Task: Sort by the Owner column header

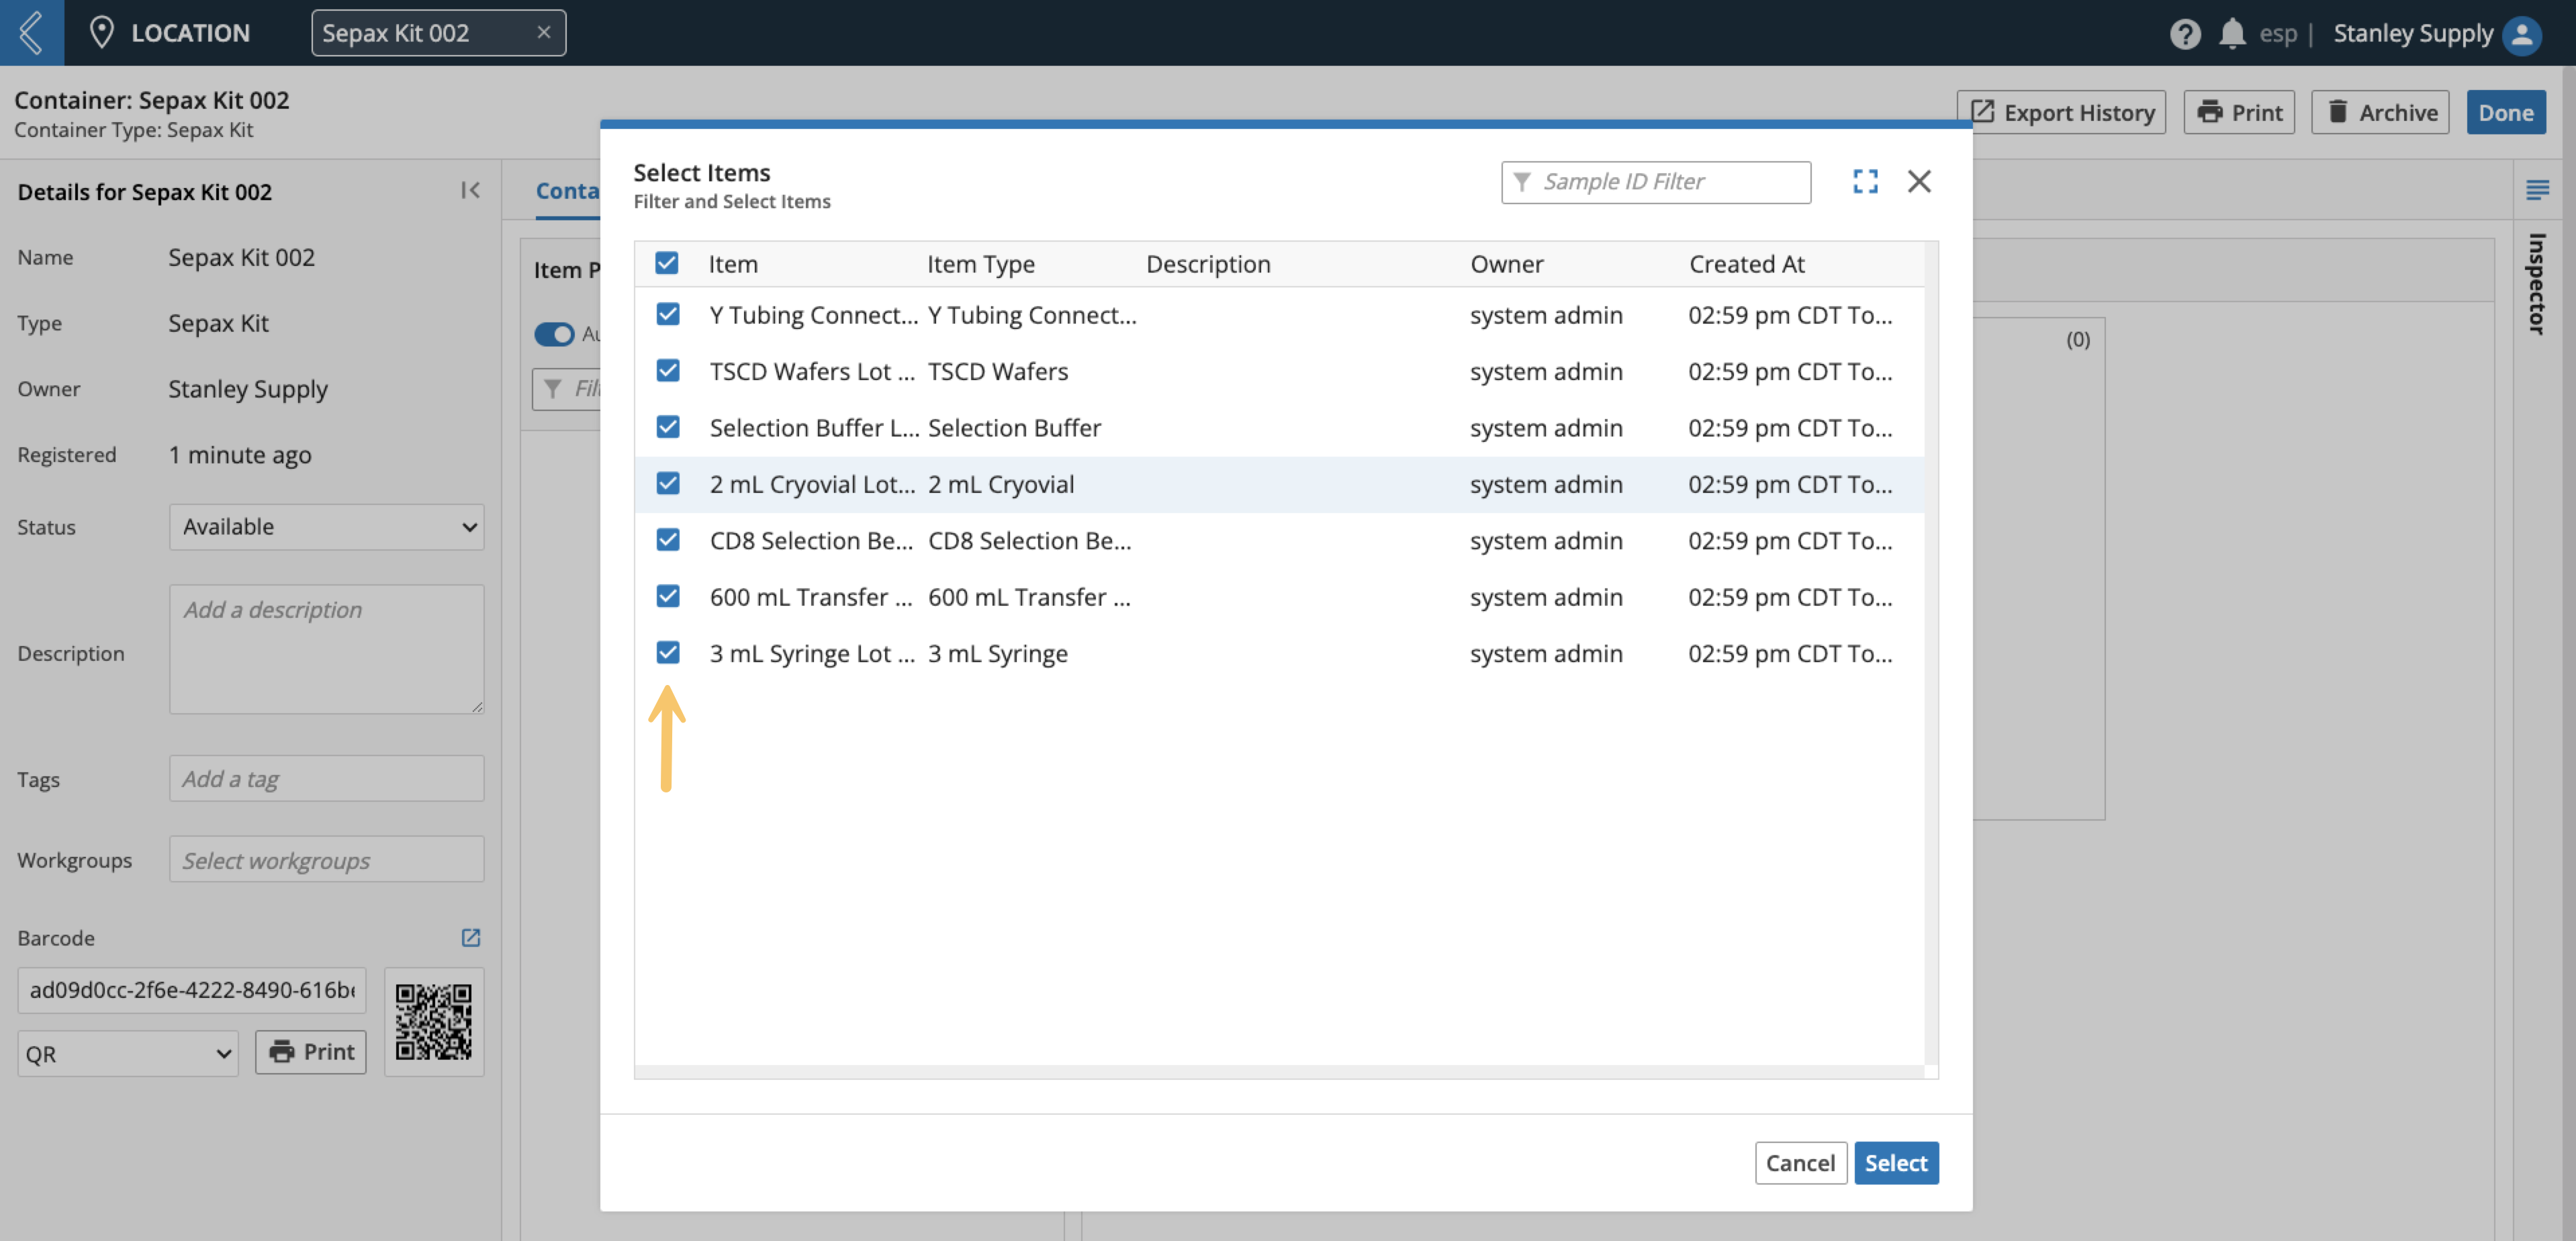Action: coord(1506,264)
